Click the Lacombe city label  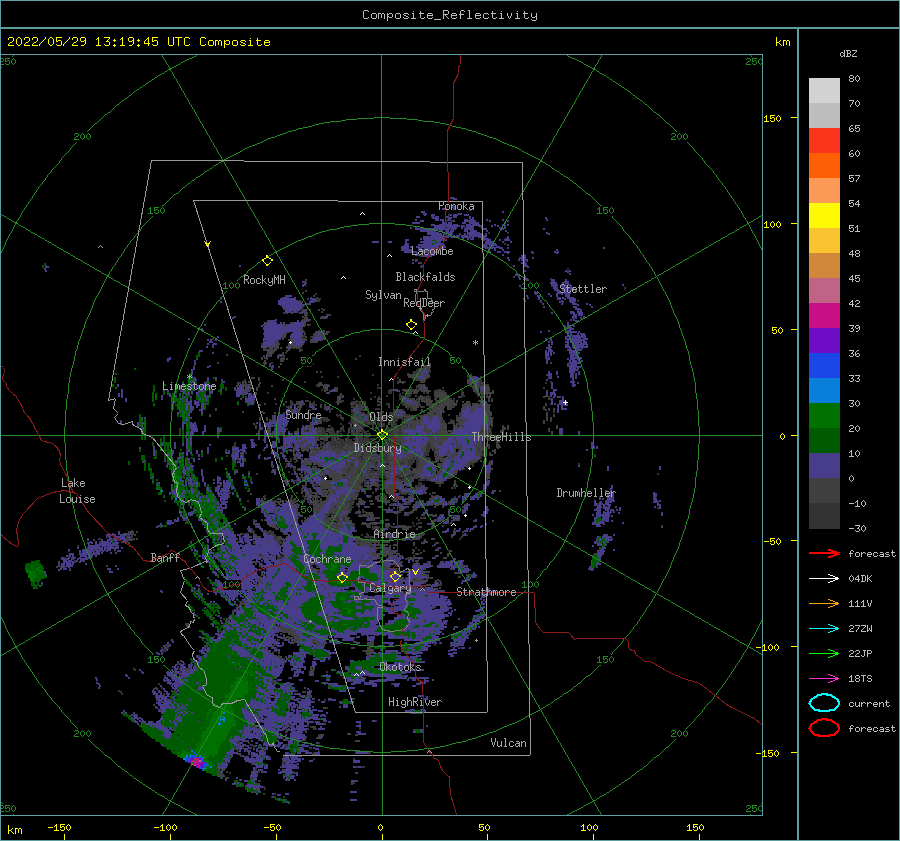point(432,251)
